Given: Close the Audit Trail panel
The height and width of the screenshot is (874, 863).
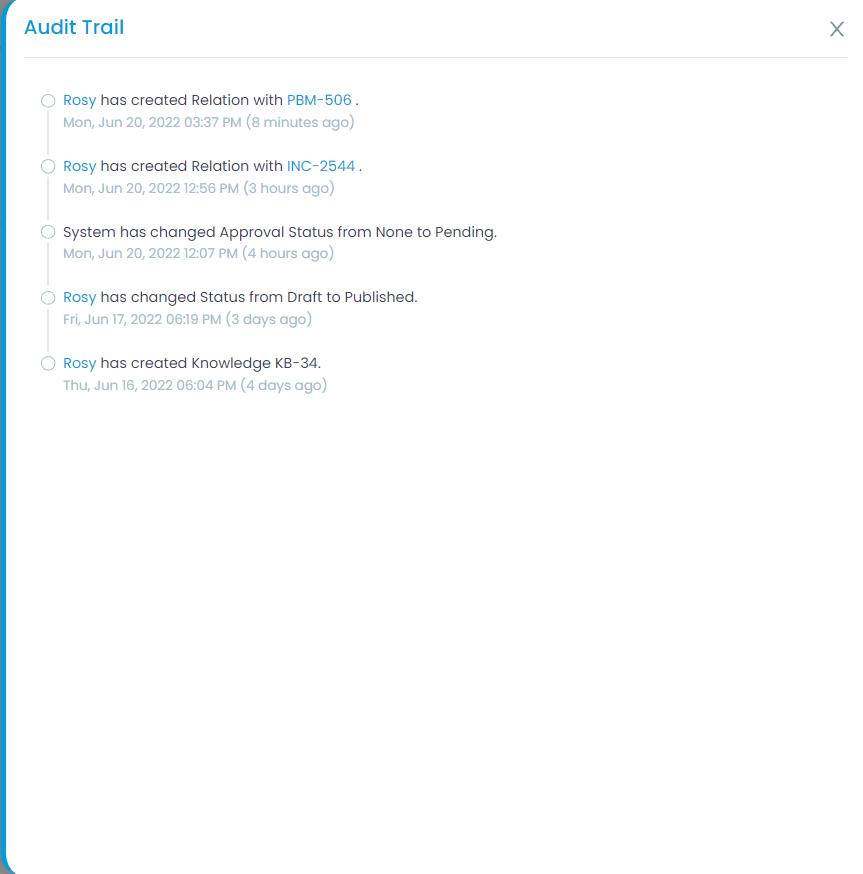Looking at the screenshot, I should point(836,29).
